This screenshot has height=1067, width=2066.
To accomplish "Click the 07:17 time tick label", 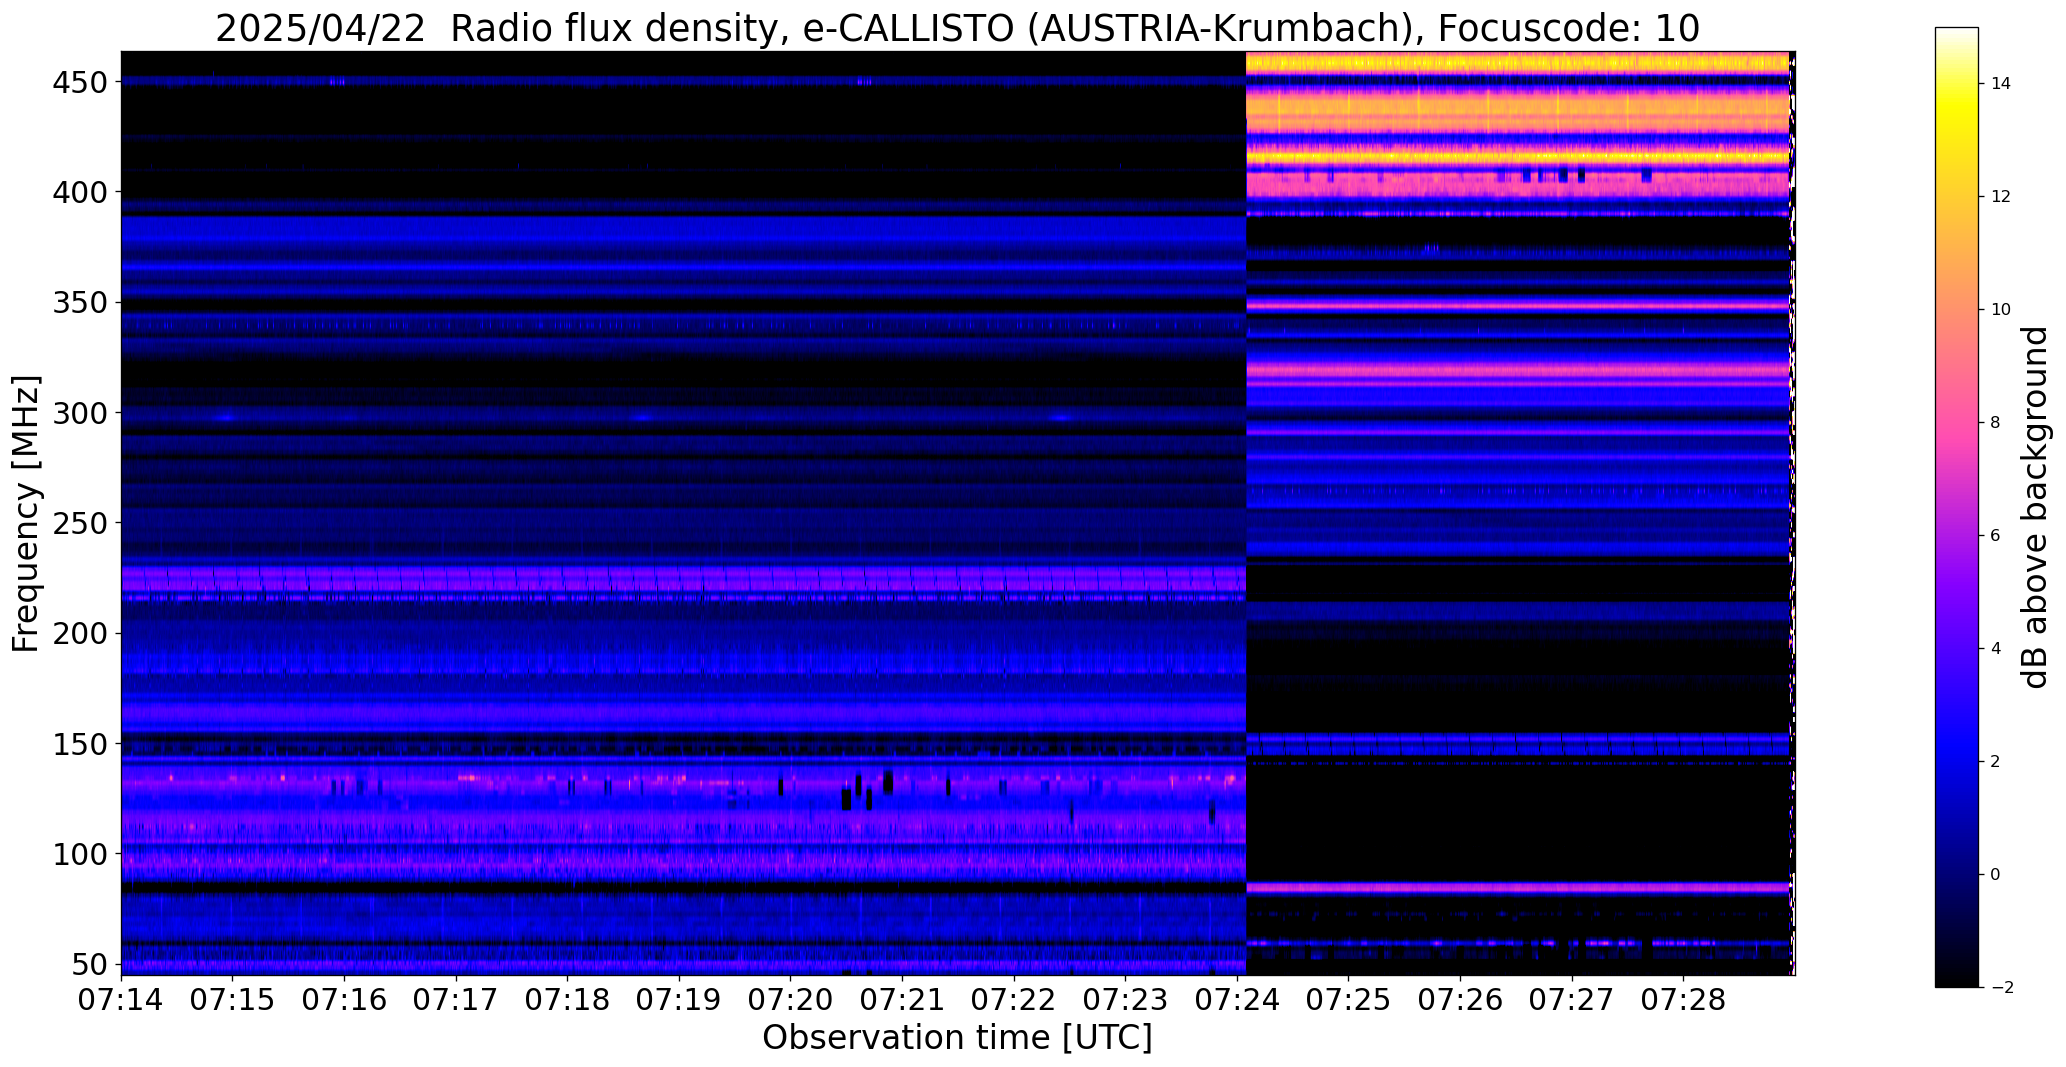I will (456, 1000).
